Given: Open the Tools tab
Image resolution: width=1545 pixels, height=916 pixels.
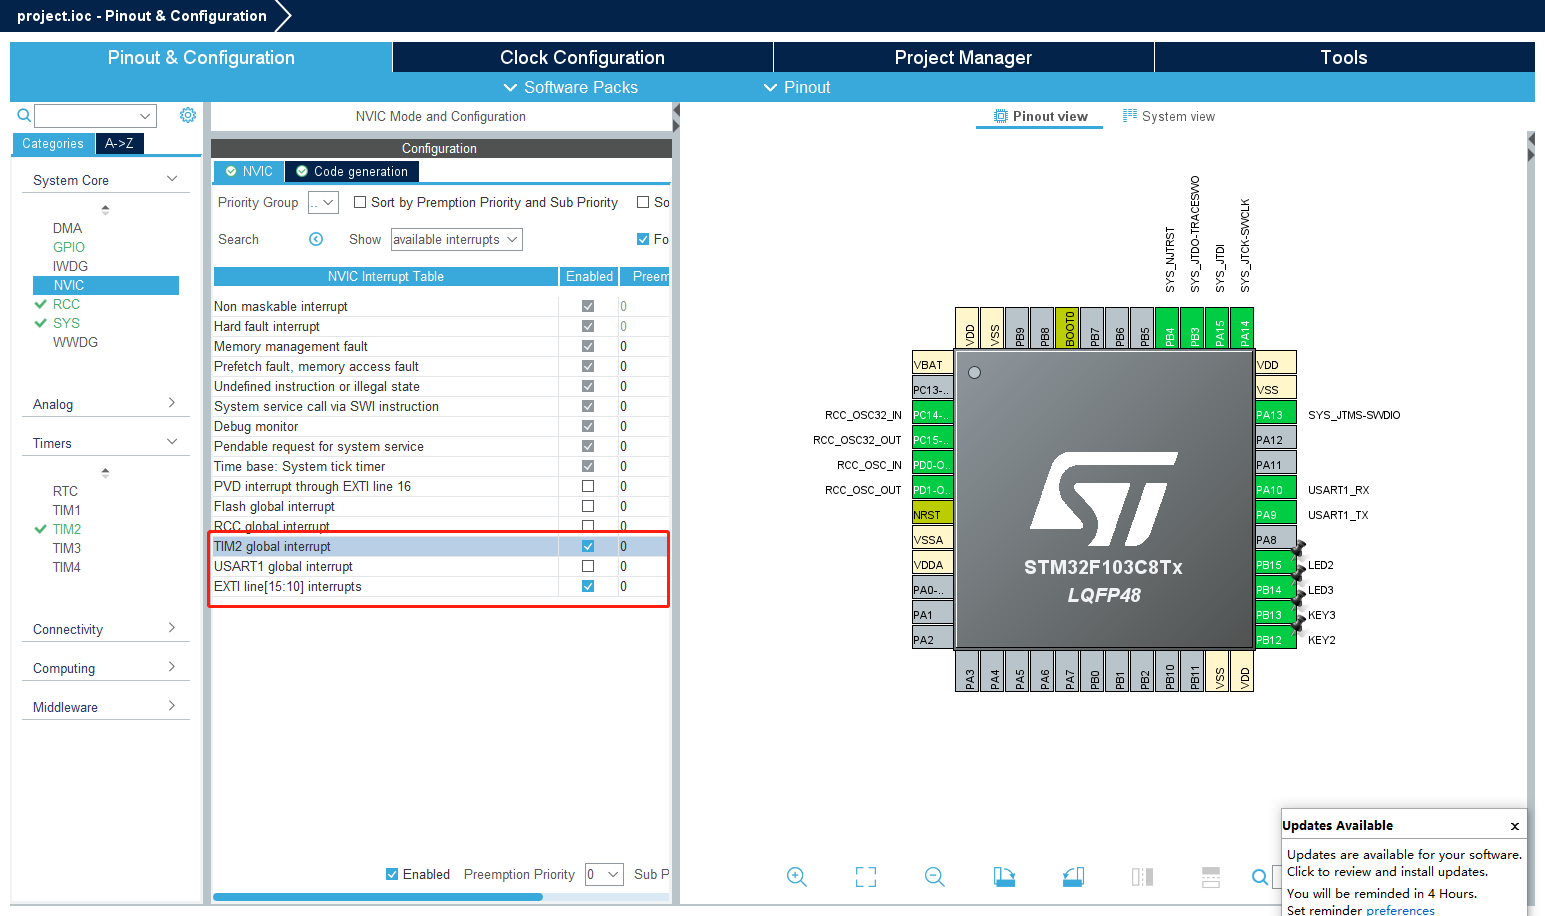Looking at the screenshot, I should pyautogui.click(x=1344, y=57).
